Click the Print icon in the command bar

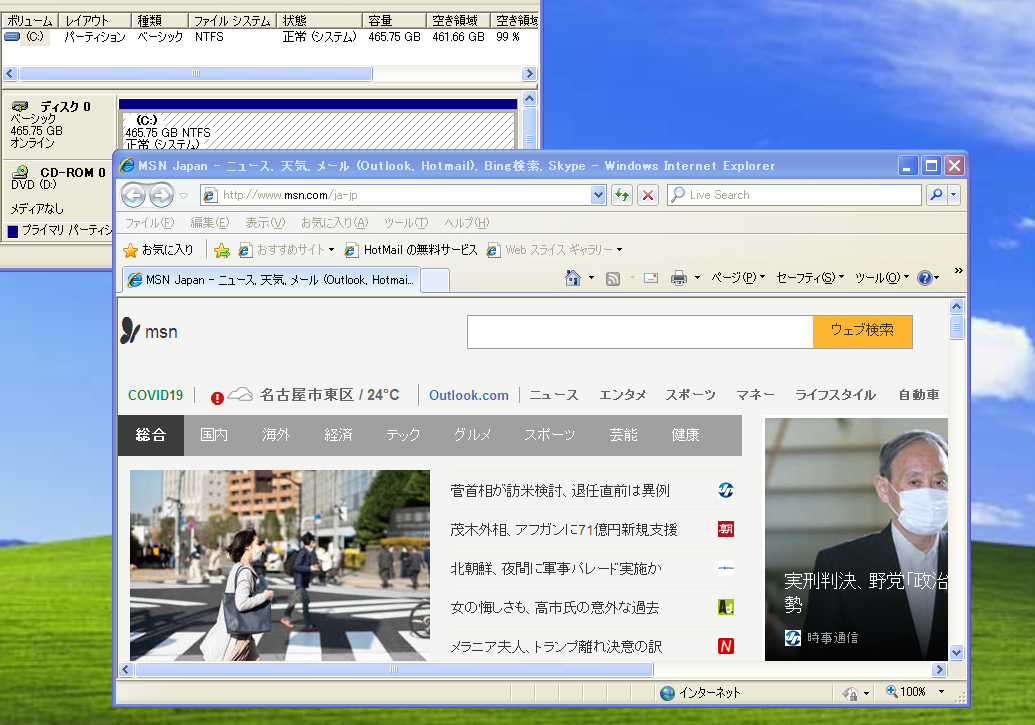coord(679,278)
